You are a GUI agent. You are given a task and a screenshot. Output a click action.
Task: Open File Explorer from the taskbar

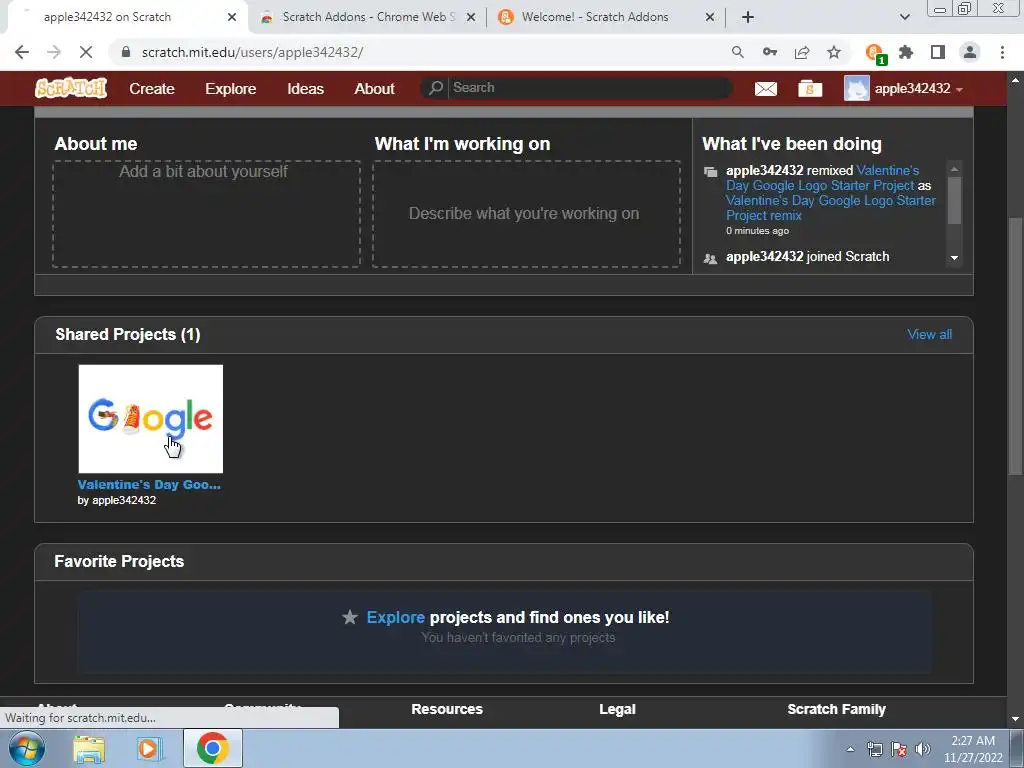coord(89,749)
